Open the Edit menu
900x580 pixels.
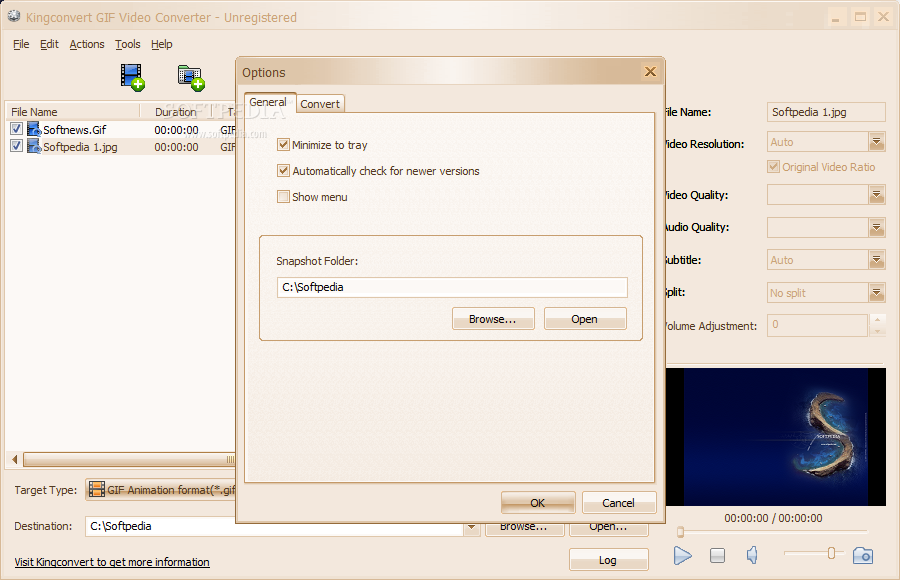49,44
